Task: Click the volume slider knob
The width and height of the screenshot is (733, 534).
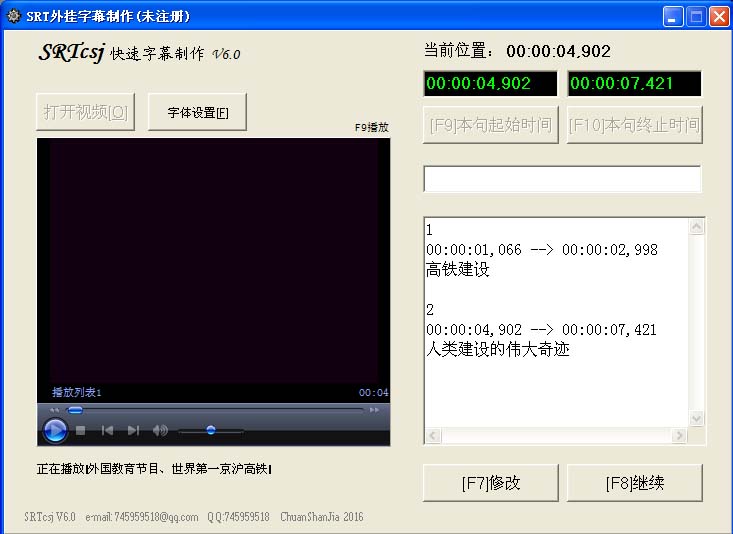Action: [211, 430]
